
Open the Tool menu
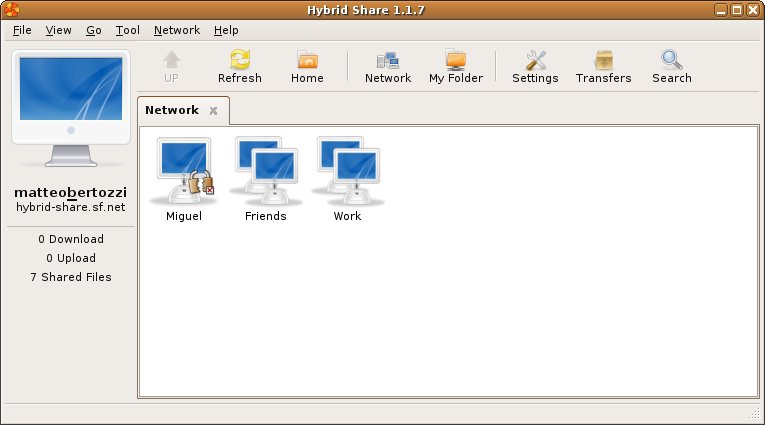click(x=127, y=30)
